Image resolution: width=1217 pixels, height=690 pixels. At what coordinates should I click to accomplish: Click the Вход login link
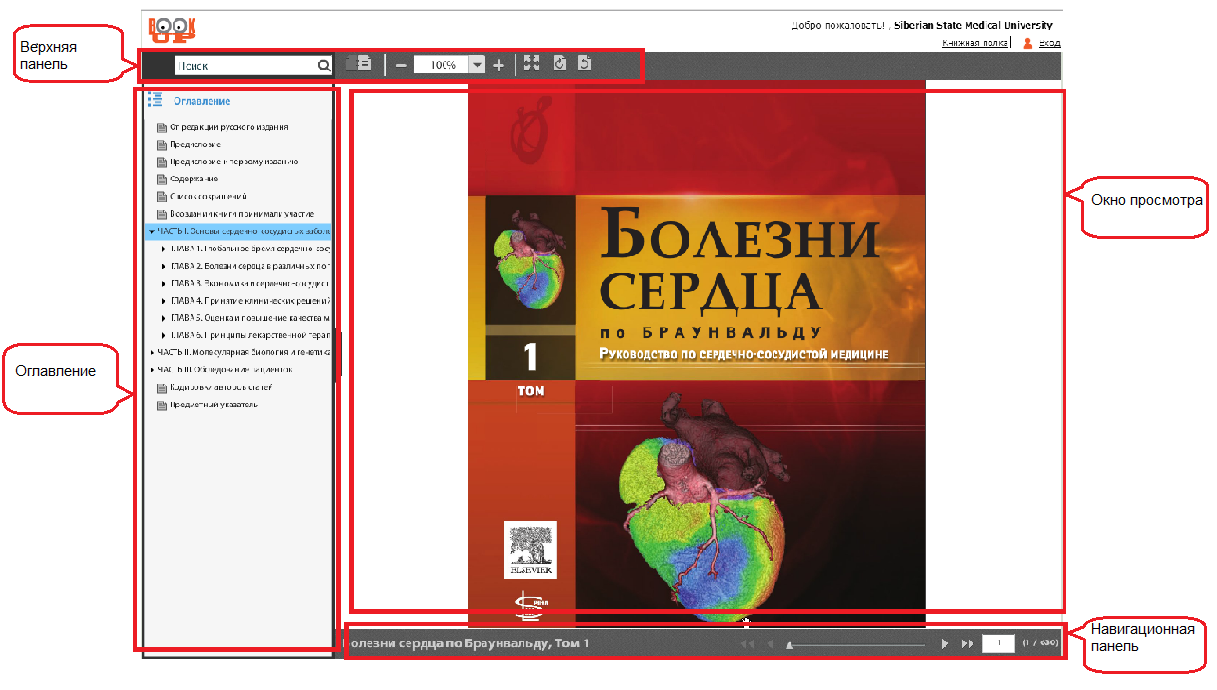coord(1049,43)
